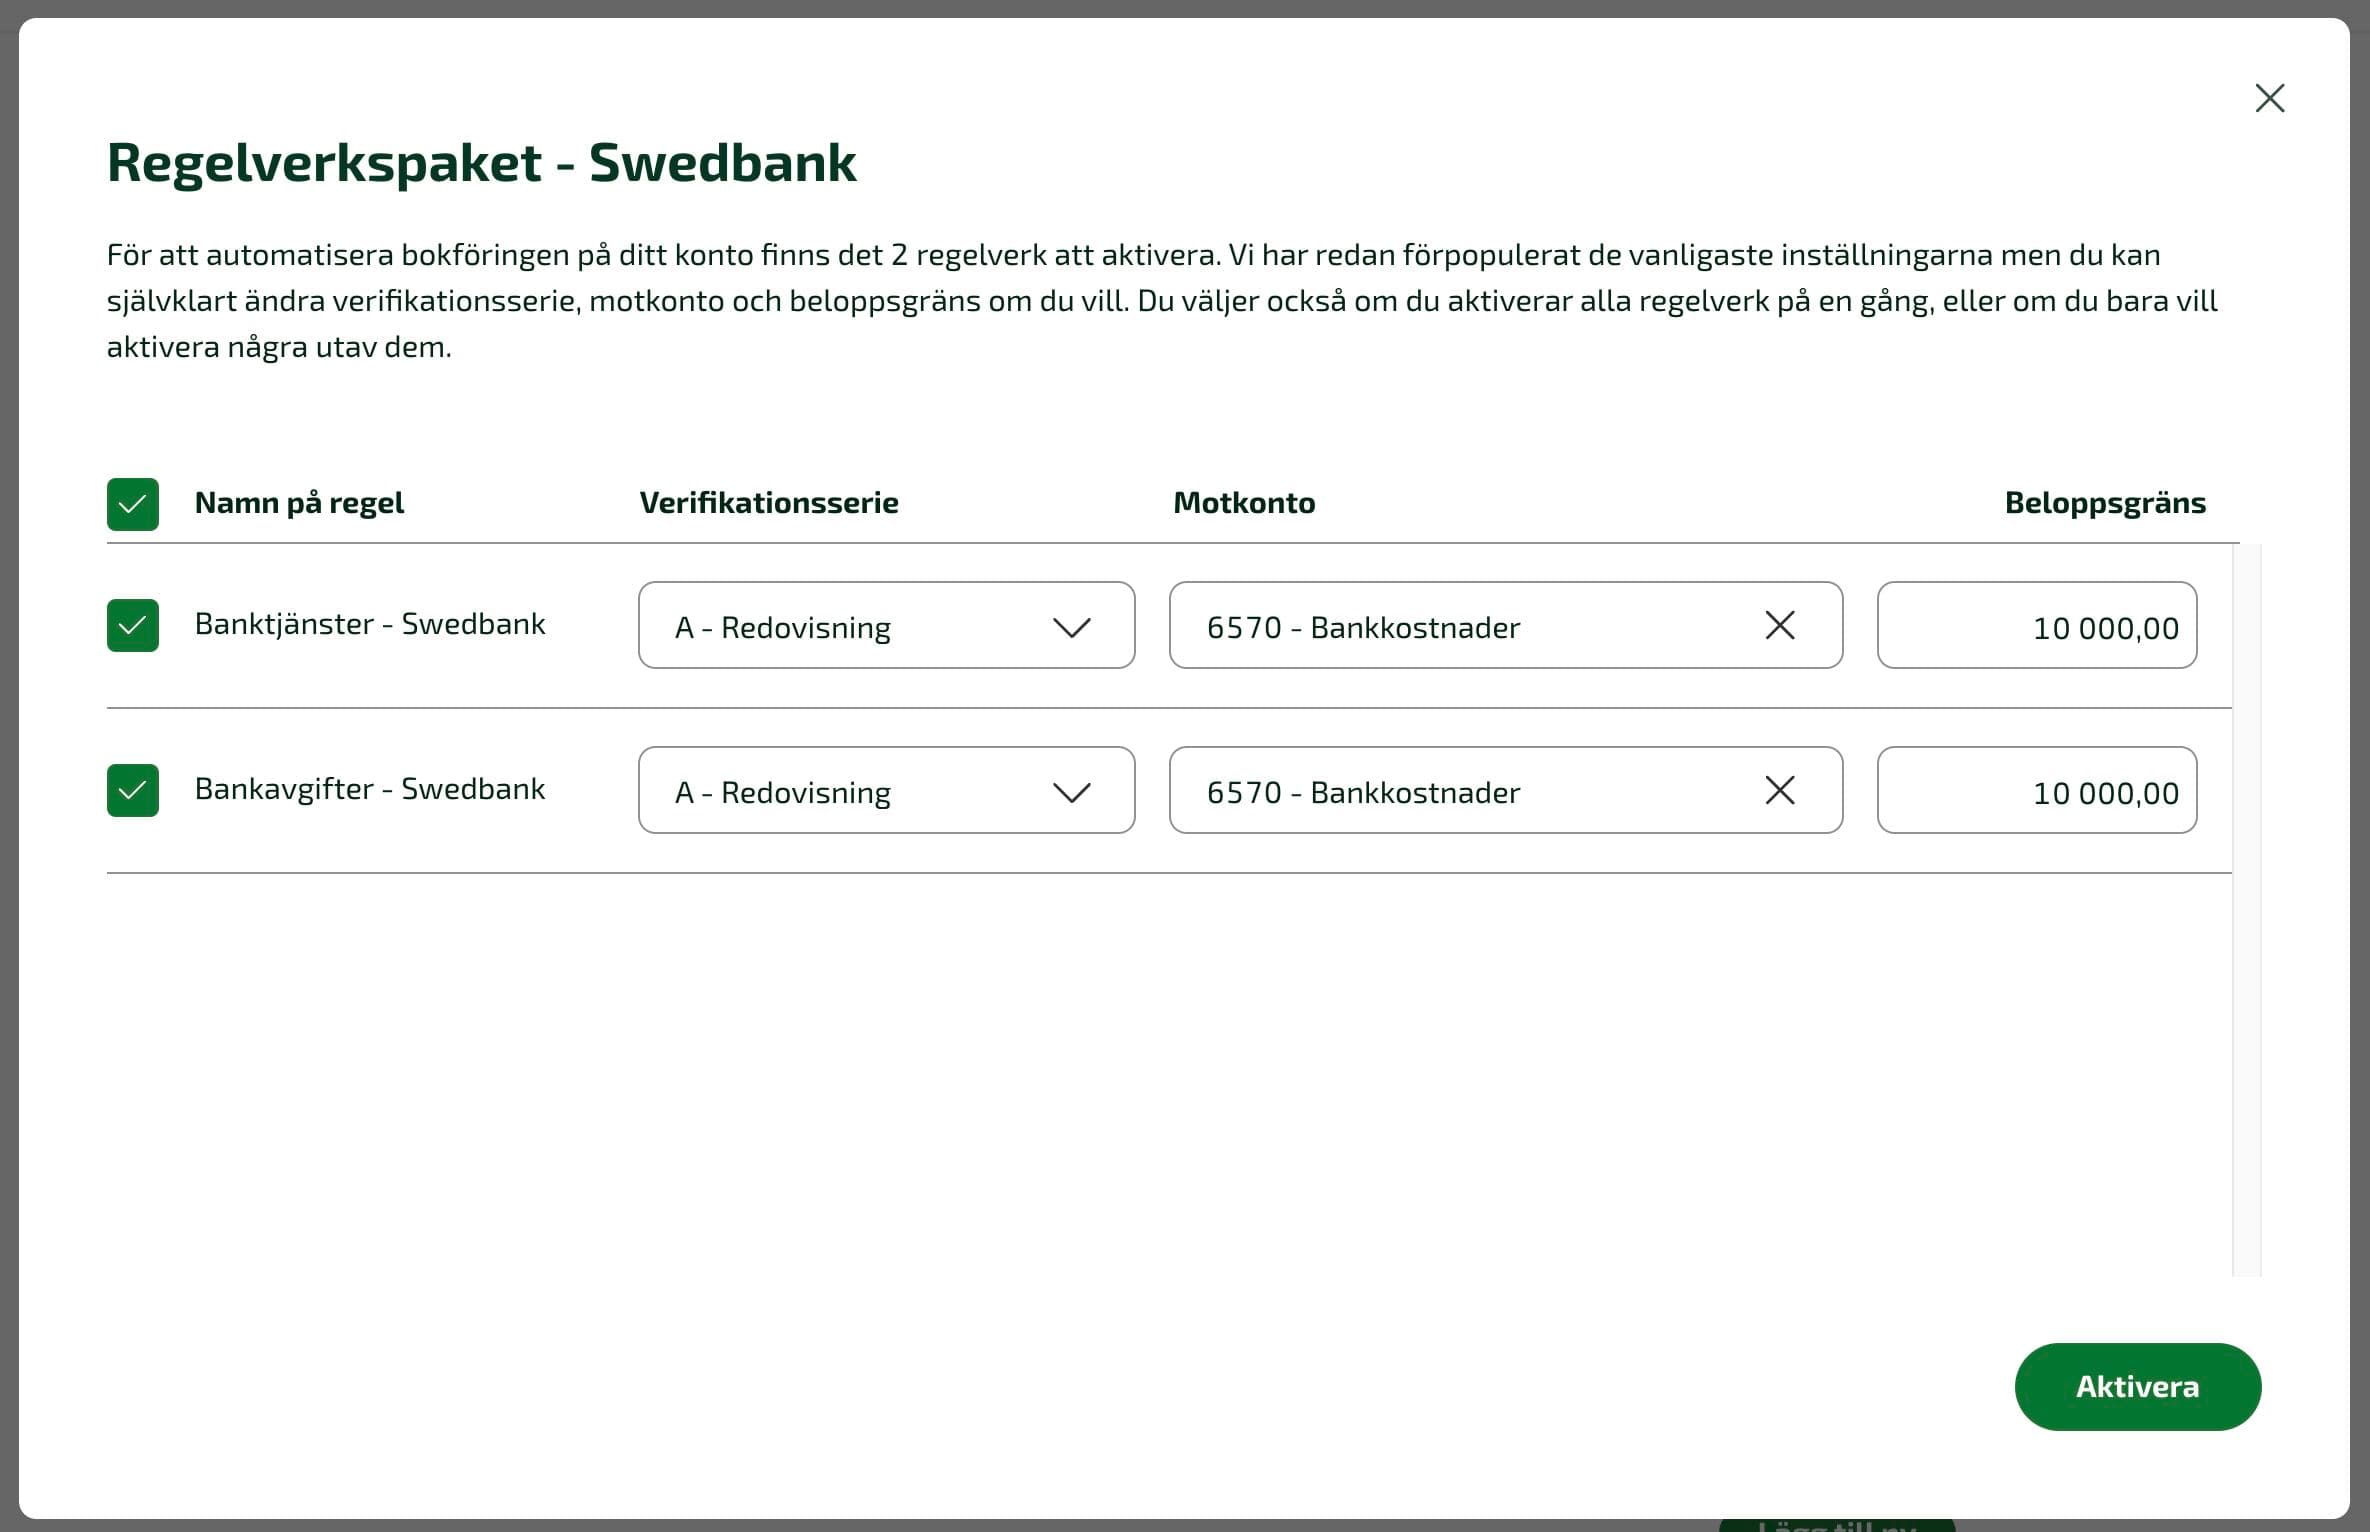Toggle the select-all checkbox in header
The width and height of the screenshot is (2370, 1532).
[x=133, y=504]
